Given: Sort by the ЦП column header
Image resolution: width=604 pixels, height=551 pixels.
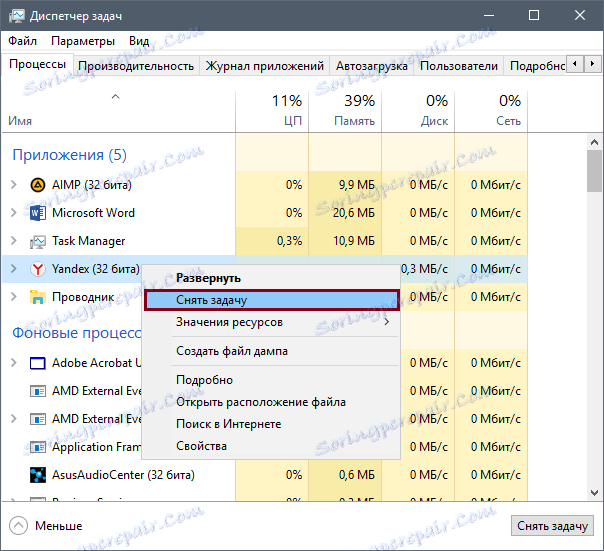Looking at the screenshot, I should [x=272, y=111].
